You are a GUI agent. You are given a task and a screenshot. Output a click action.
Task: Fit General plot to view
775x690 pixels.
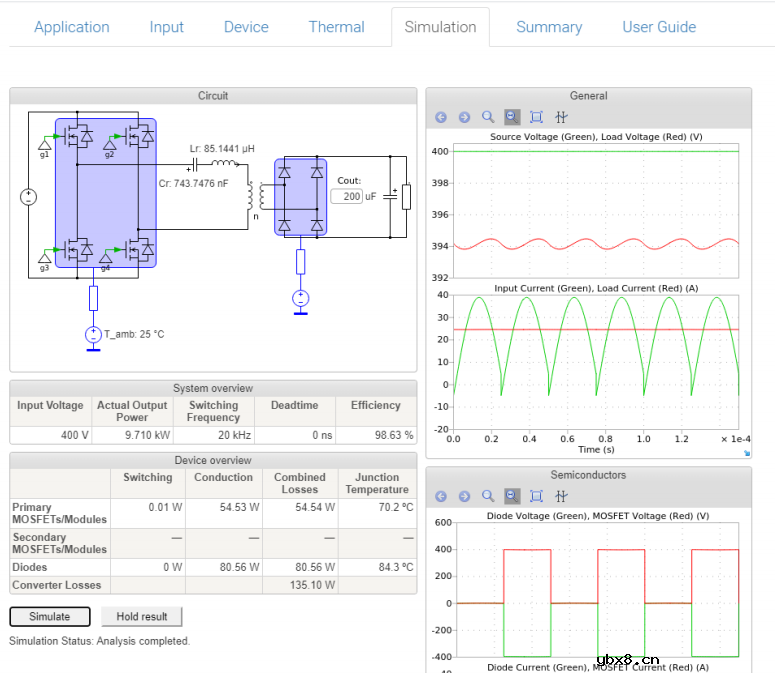tap(536, 117)
